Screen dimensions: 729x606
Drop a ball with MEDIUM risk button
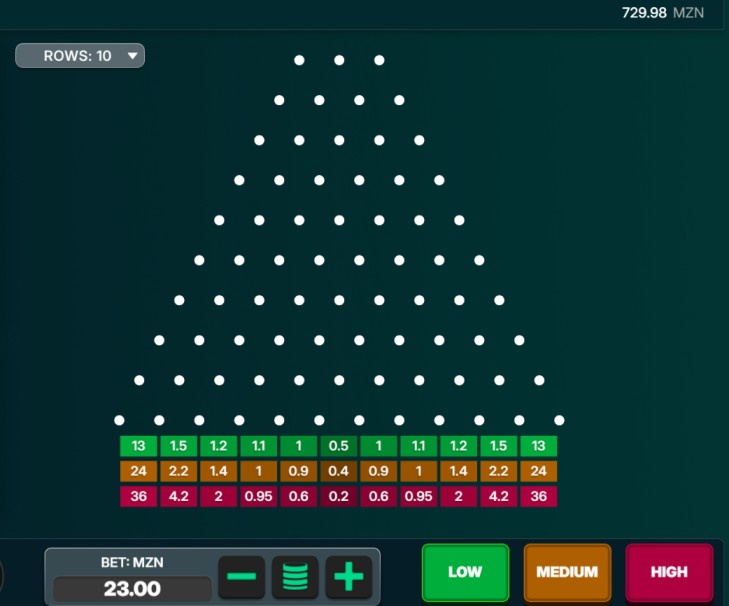[x=567, y=572]
